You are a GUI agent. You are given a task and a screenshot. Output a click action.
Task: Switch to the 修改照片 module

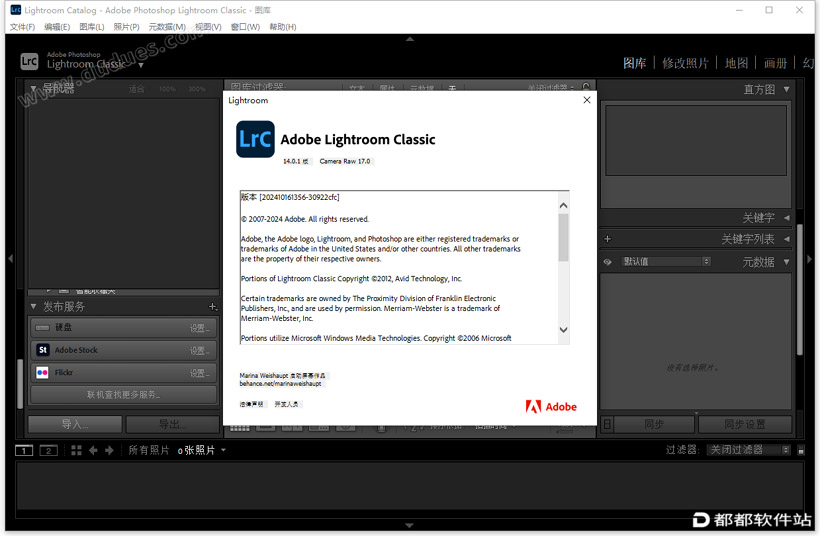685,63
